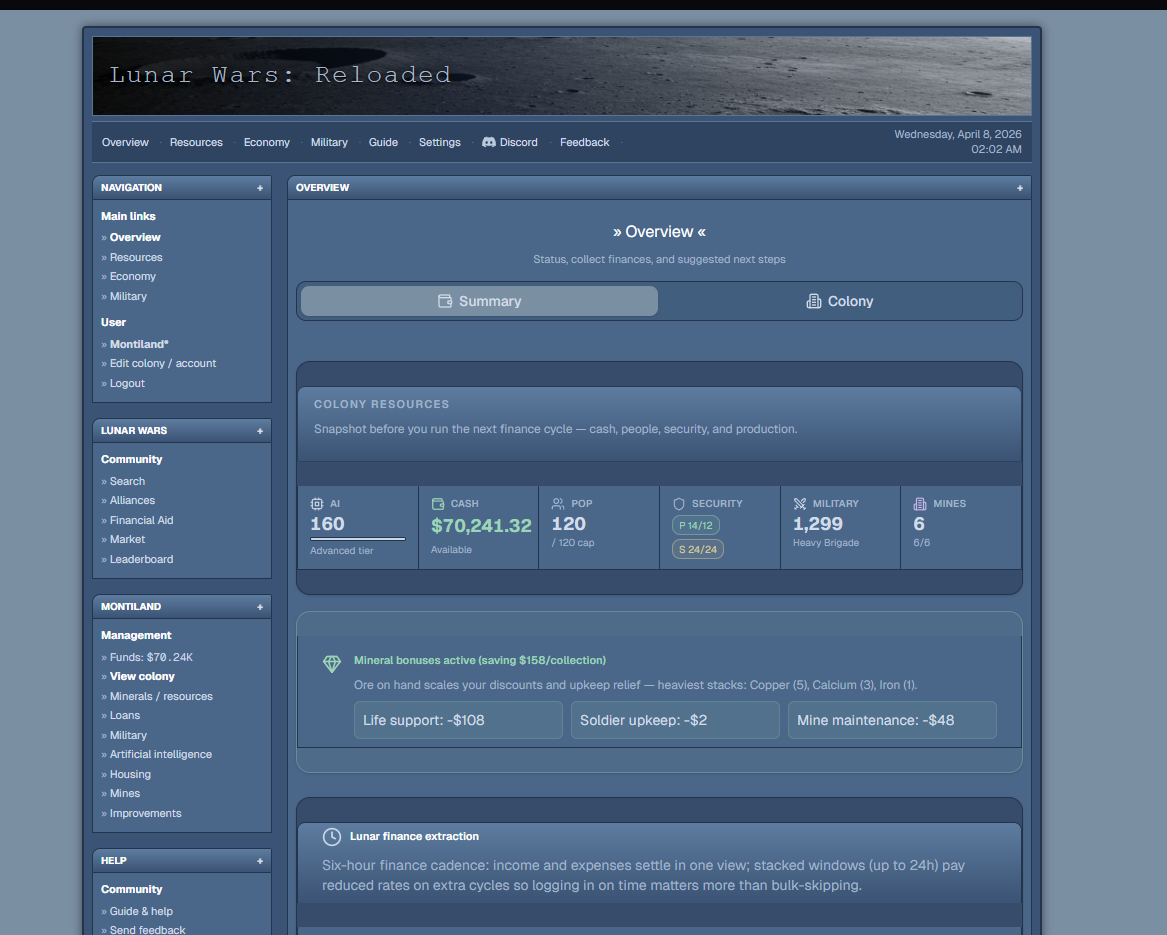Click the Mines building icon
1167x935 pixels.
(920, 504)
